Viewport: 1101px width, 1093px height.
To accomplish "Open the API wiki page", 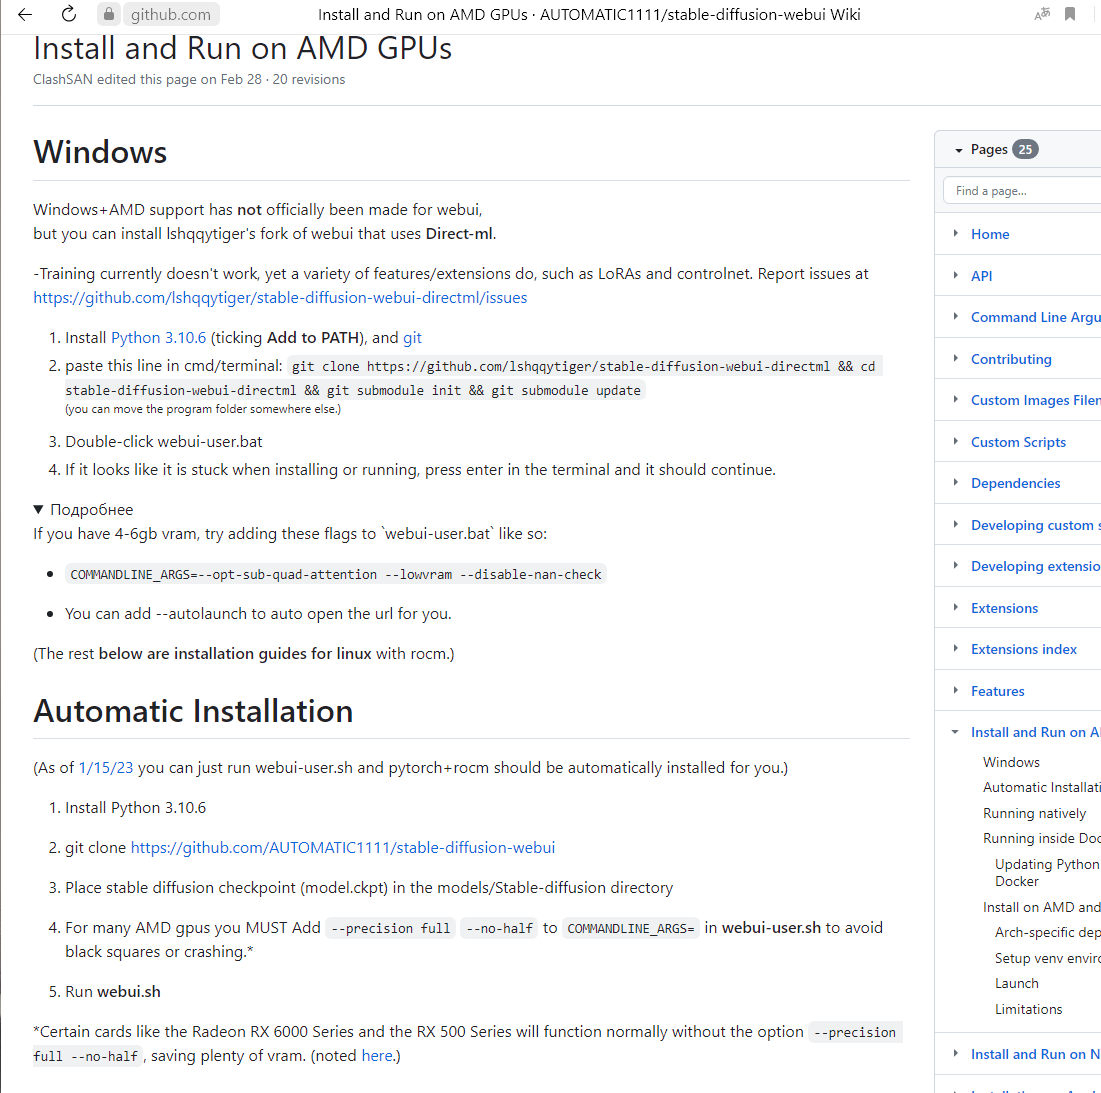I will 982,276.
